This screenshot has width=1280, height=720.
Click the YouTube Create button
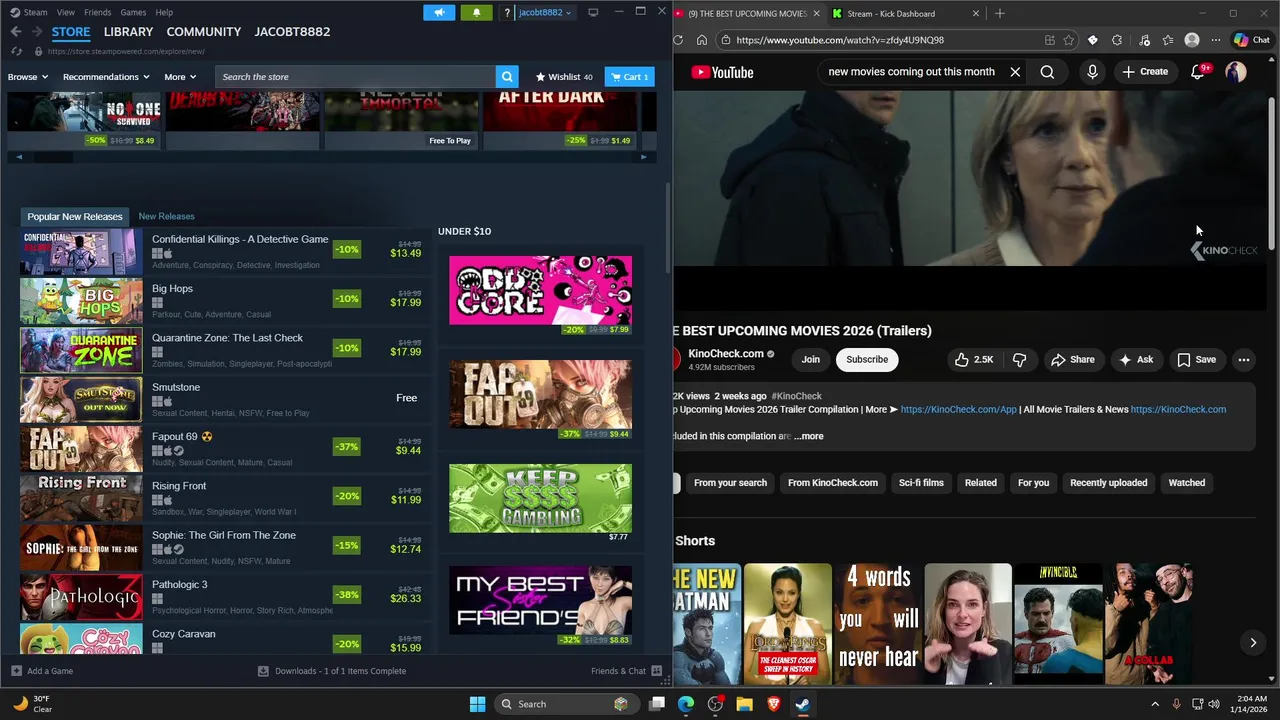[x=1145, y=72]
